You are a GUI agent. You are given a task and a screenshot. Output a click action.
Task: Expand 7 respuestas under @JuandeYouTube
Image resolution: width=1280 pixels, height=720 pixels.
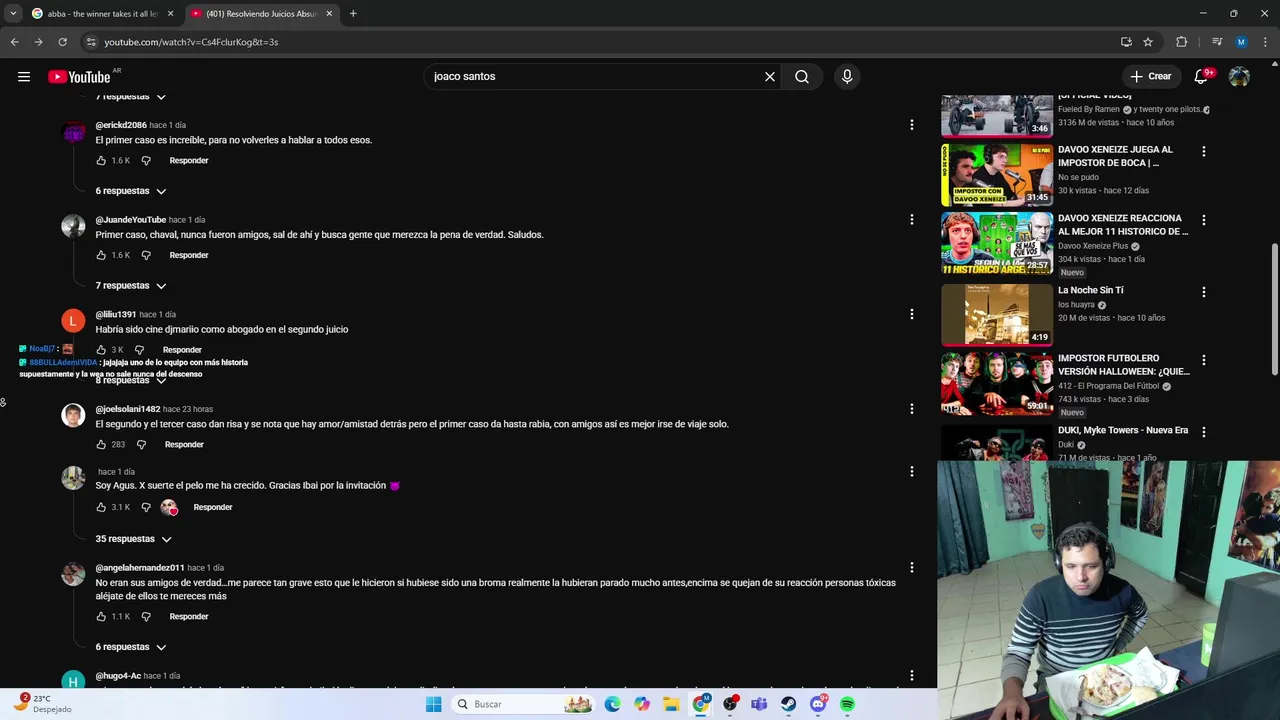(x=131, y=286)
